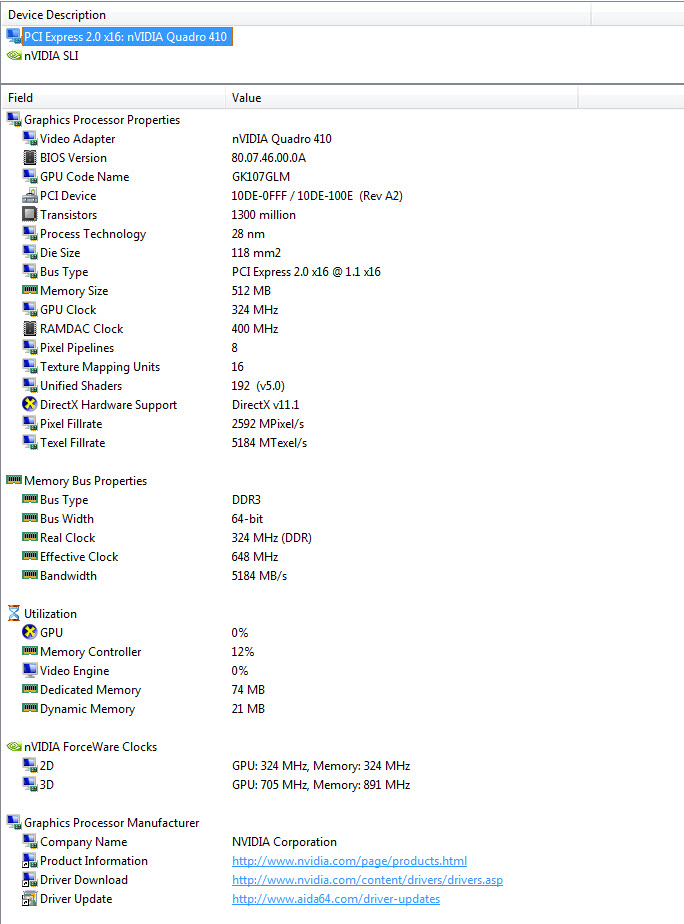This screenshot has height=924, width=684.
Task: Select the DDR3 bus type value
Action: (x=246, y=500)
